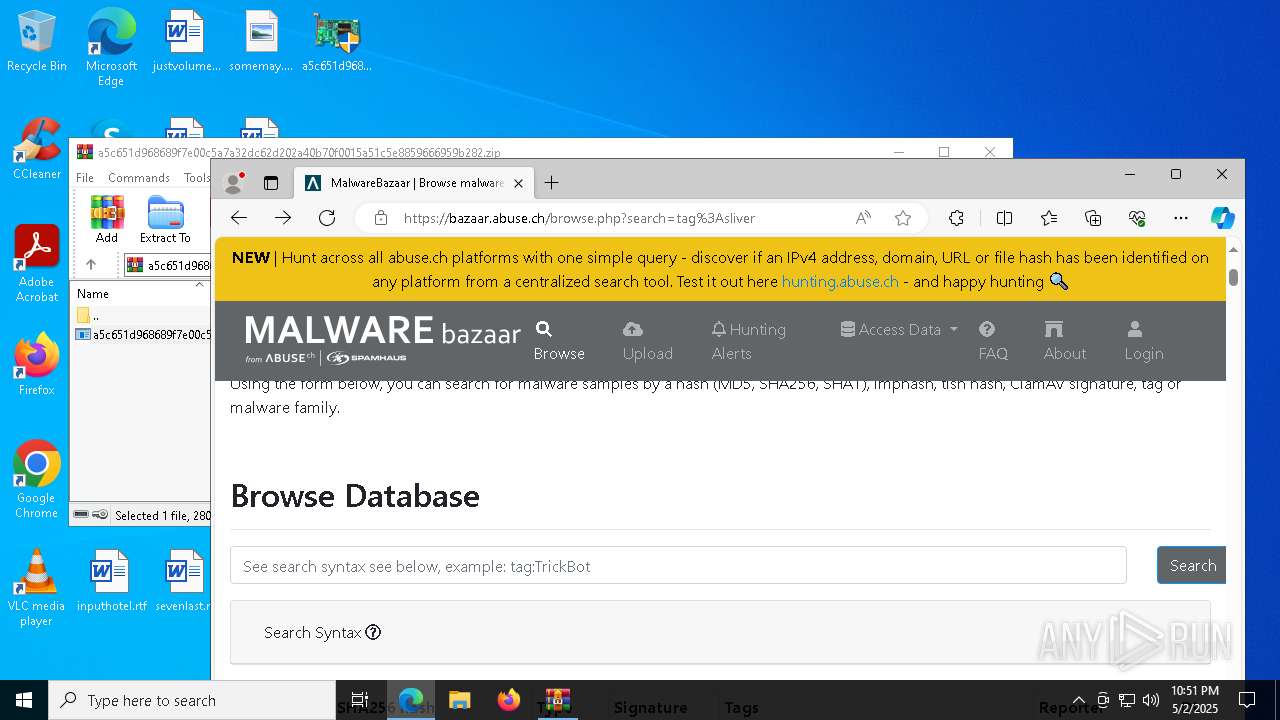The width and height of the screenshot is (1280, 720).
Task: Open Hunting Alerts navigation item
Action: (748, 341)
